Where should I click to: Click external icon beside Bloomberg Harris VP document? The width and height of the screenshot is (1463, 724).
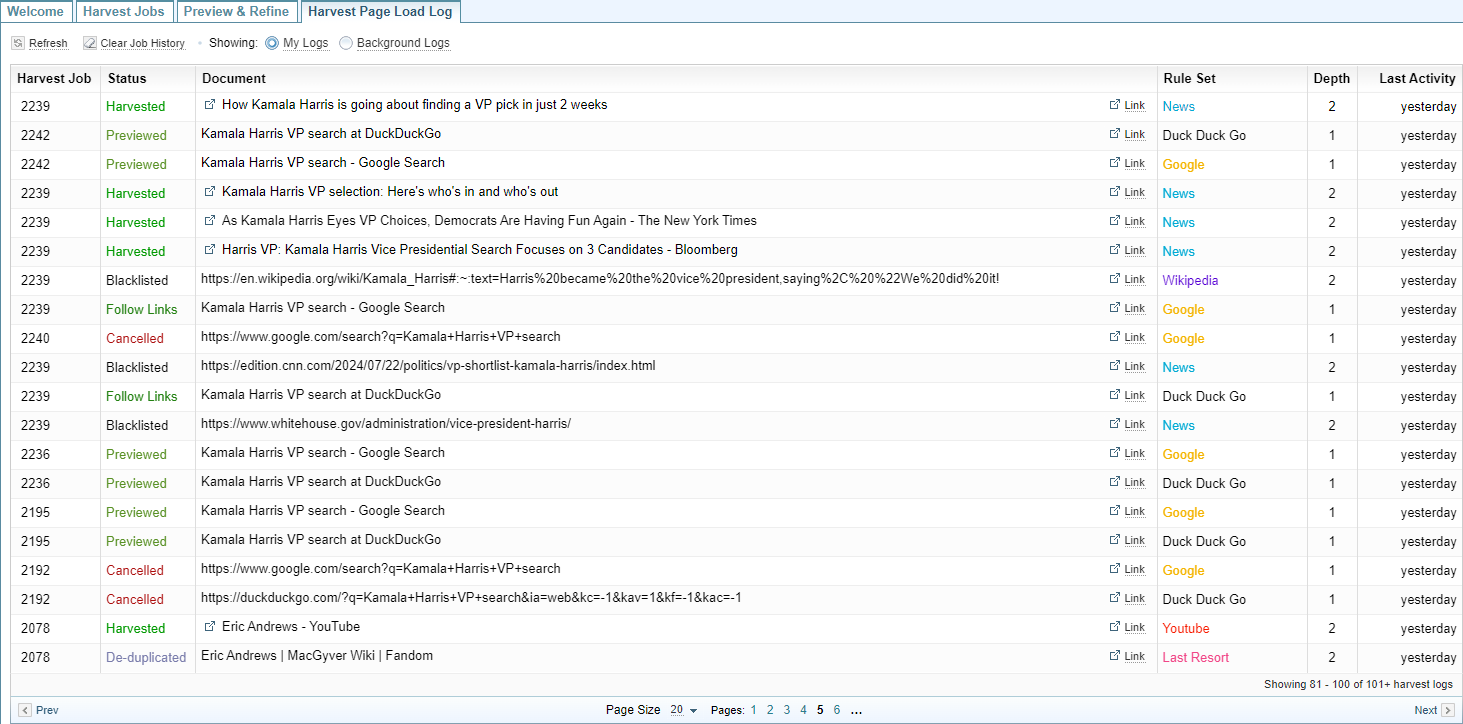[210, 250]
